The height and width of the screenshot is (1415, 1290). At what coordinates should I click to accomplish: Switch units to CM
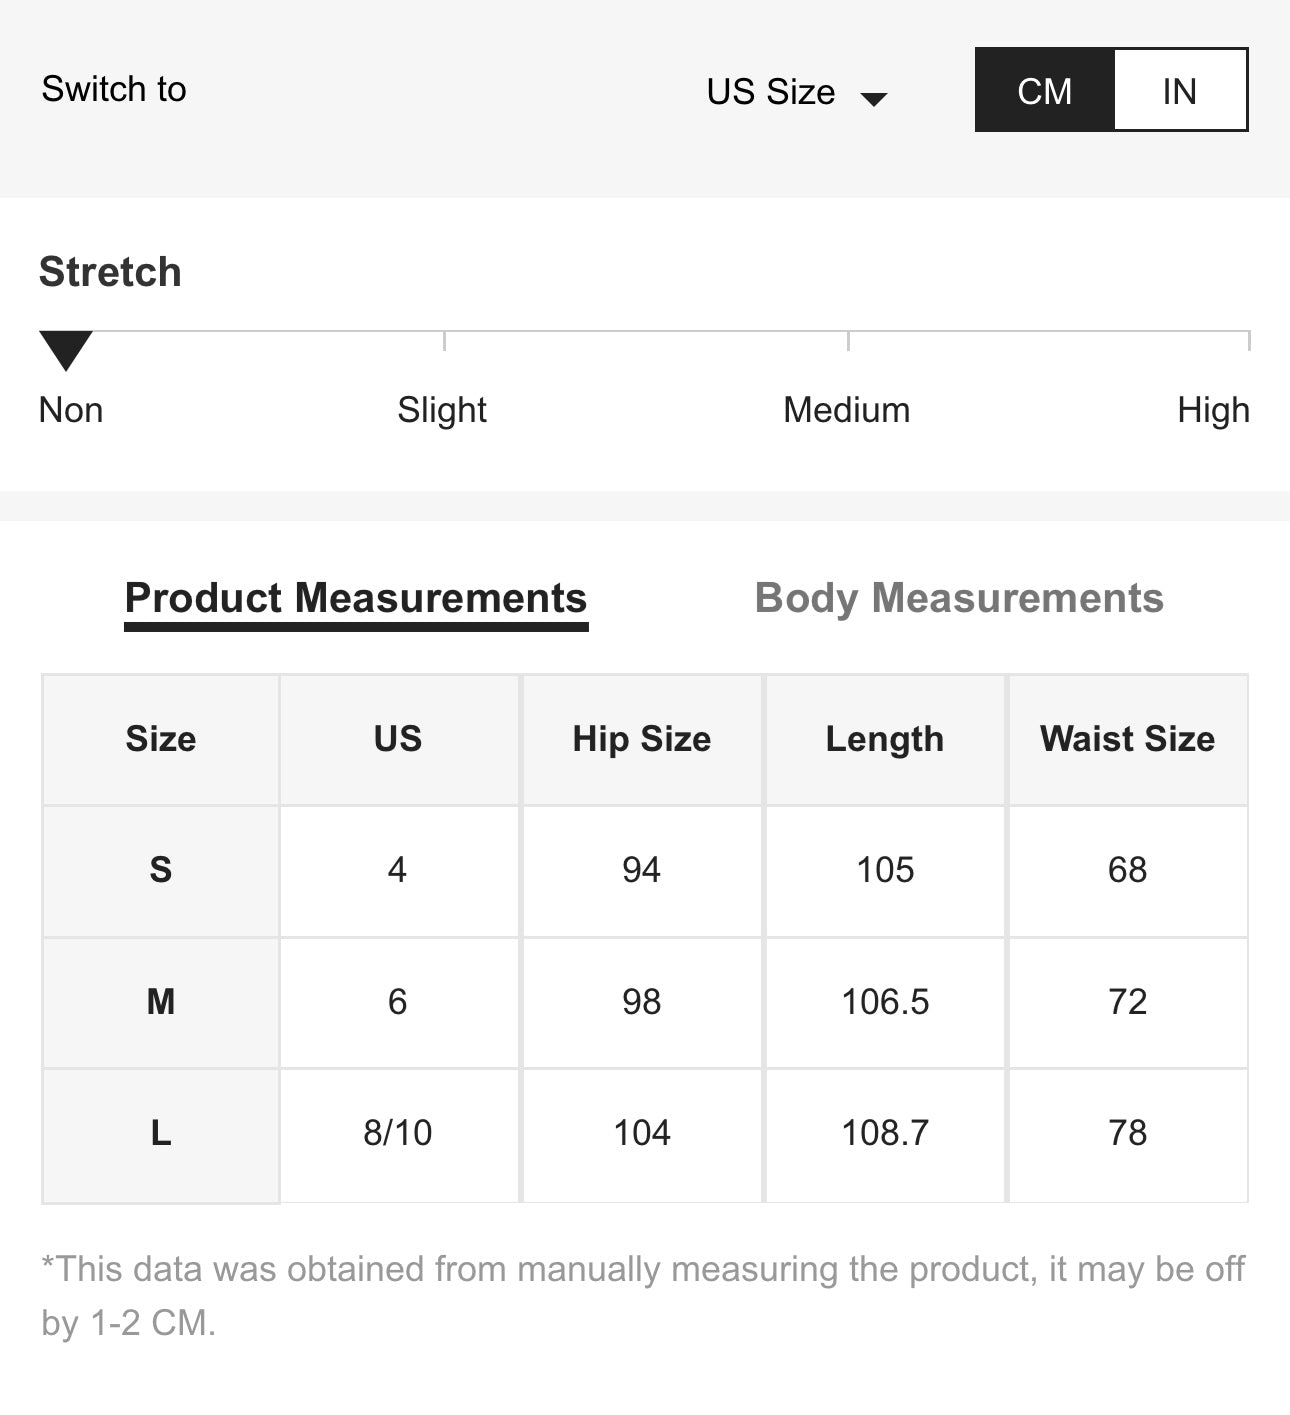(x=1044, y=91)
